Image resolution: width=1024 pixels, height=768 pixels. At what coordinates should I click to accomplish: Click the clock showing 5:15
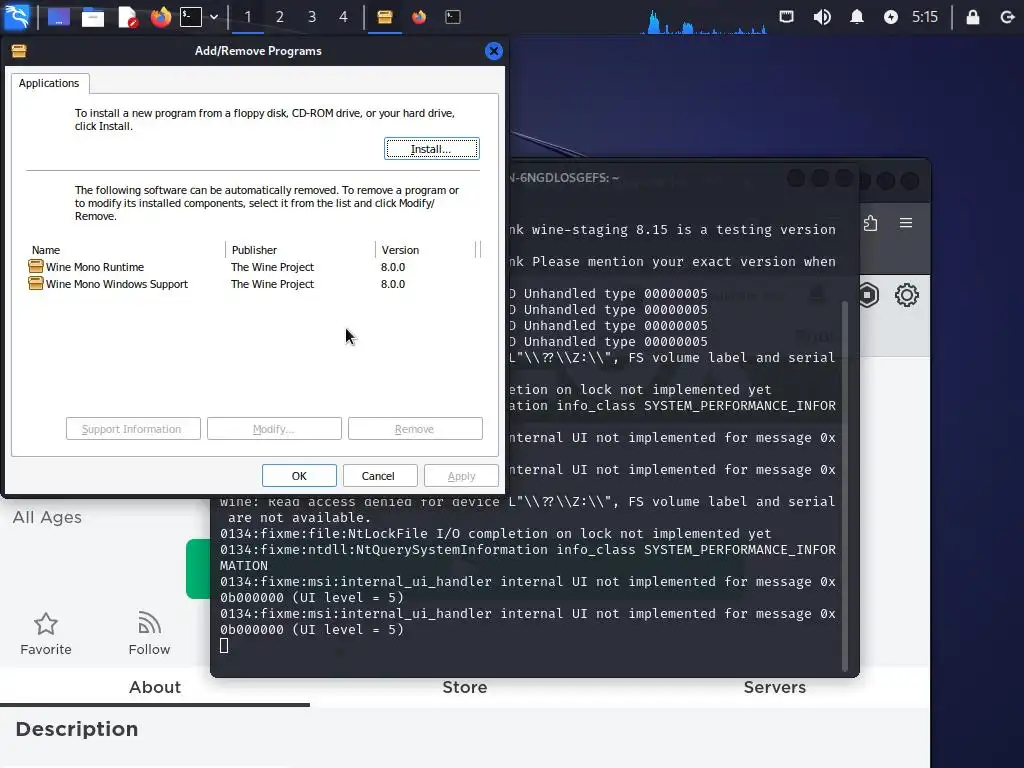pos(925,17)
